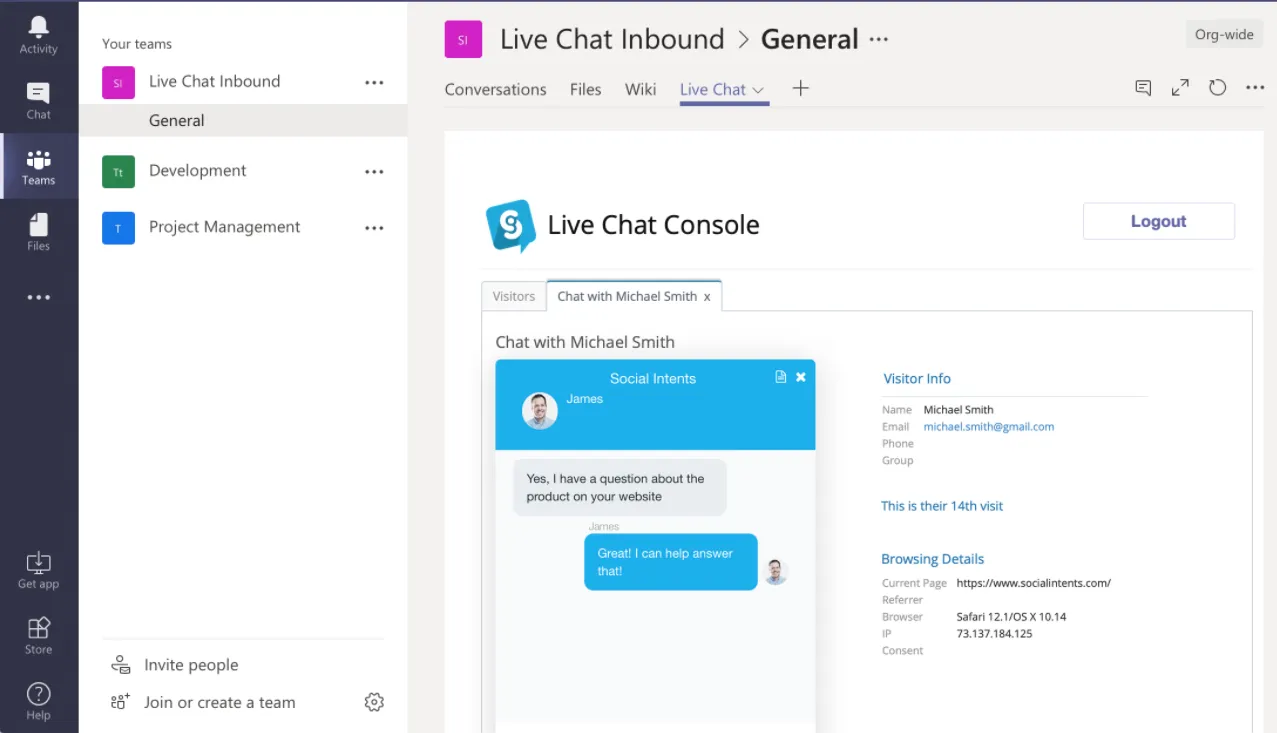This screenshot has width=1277, height=733.
Task: Open more tab options ellipsis at top right
Action: 1255,88
